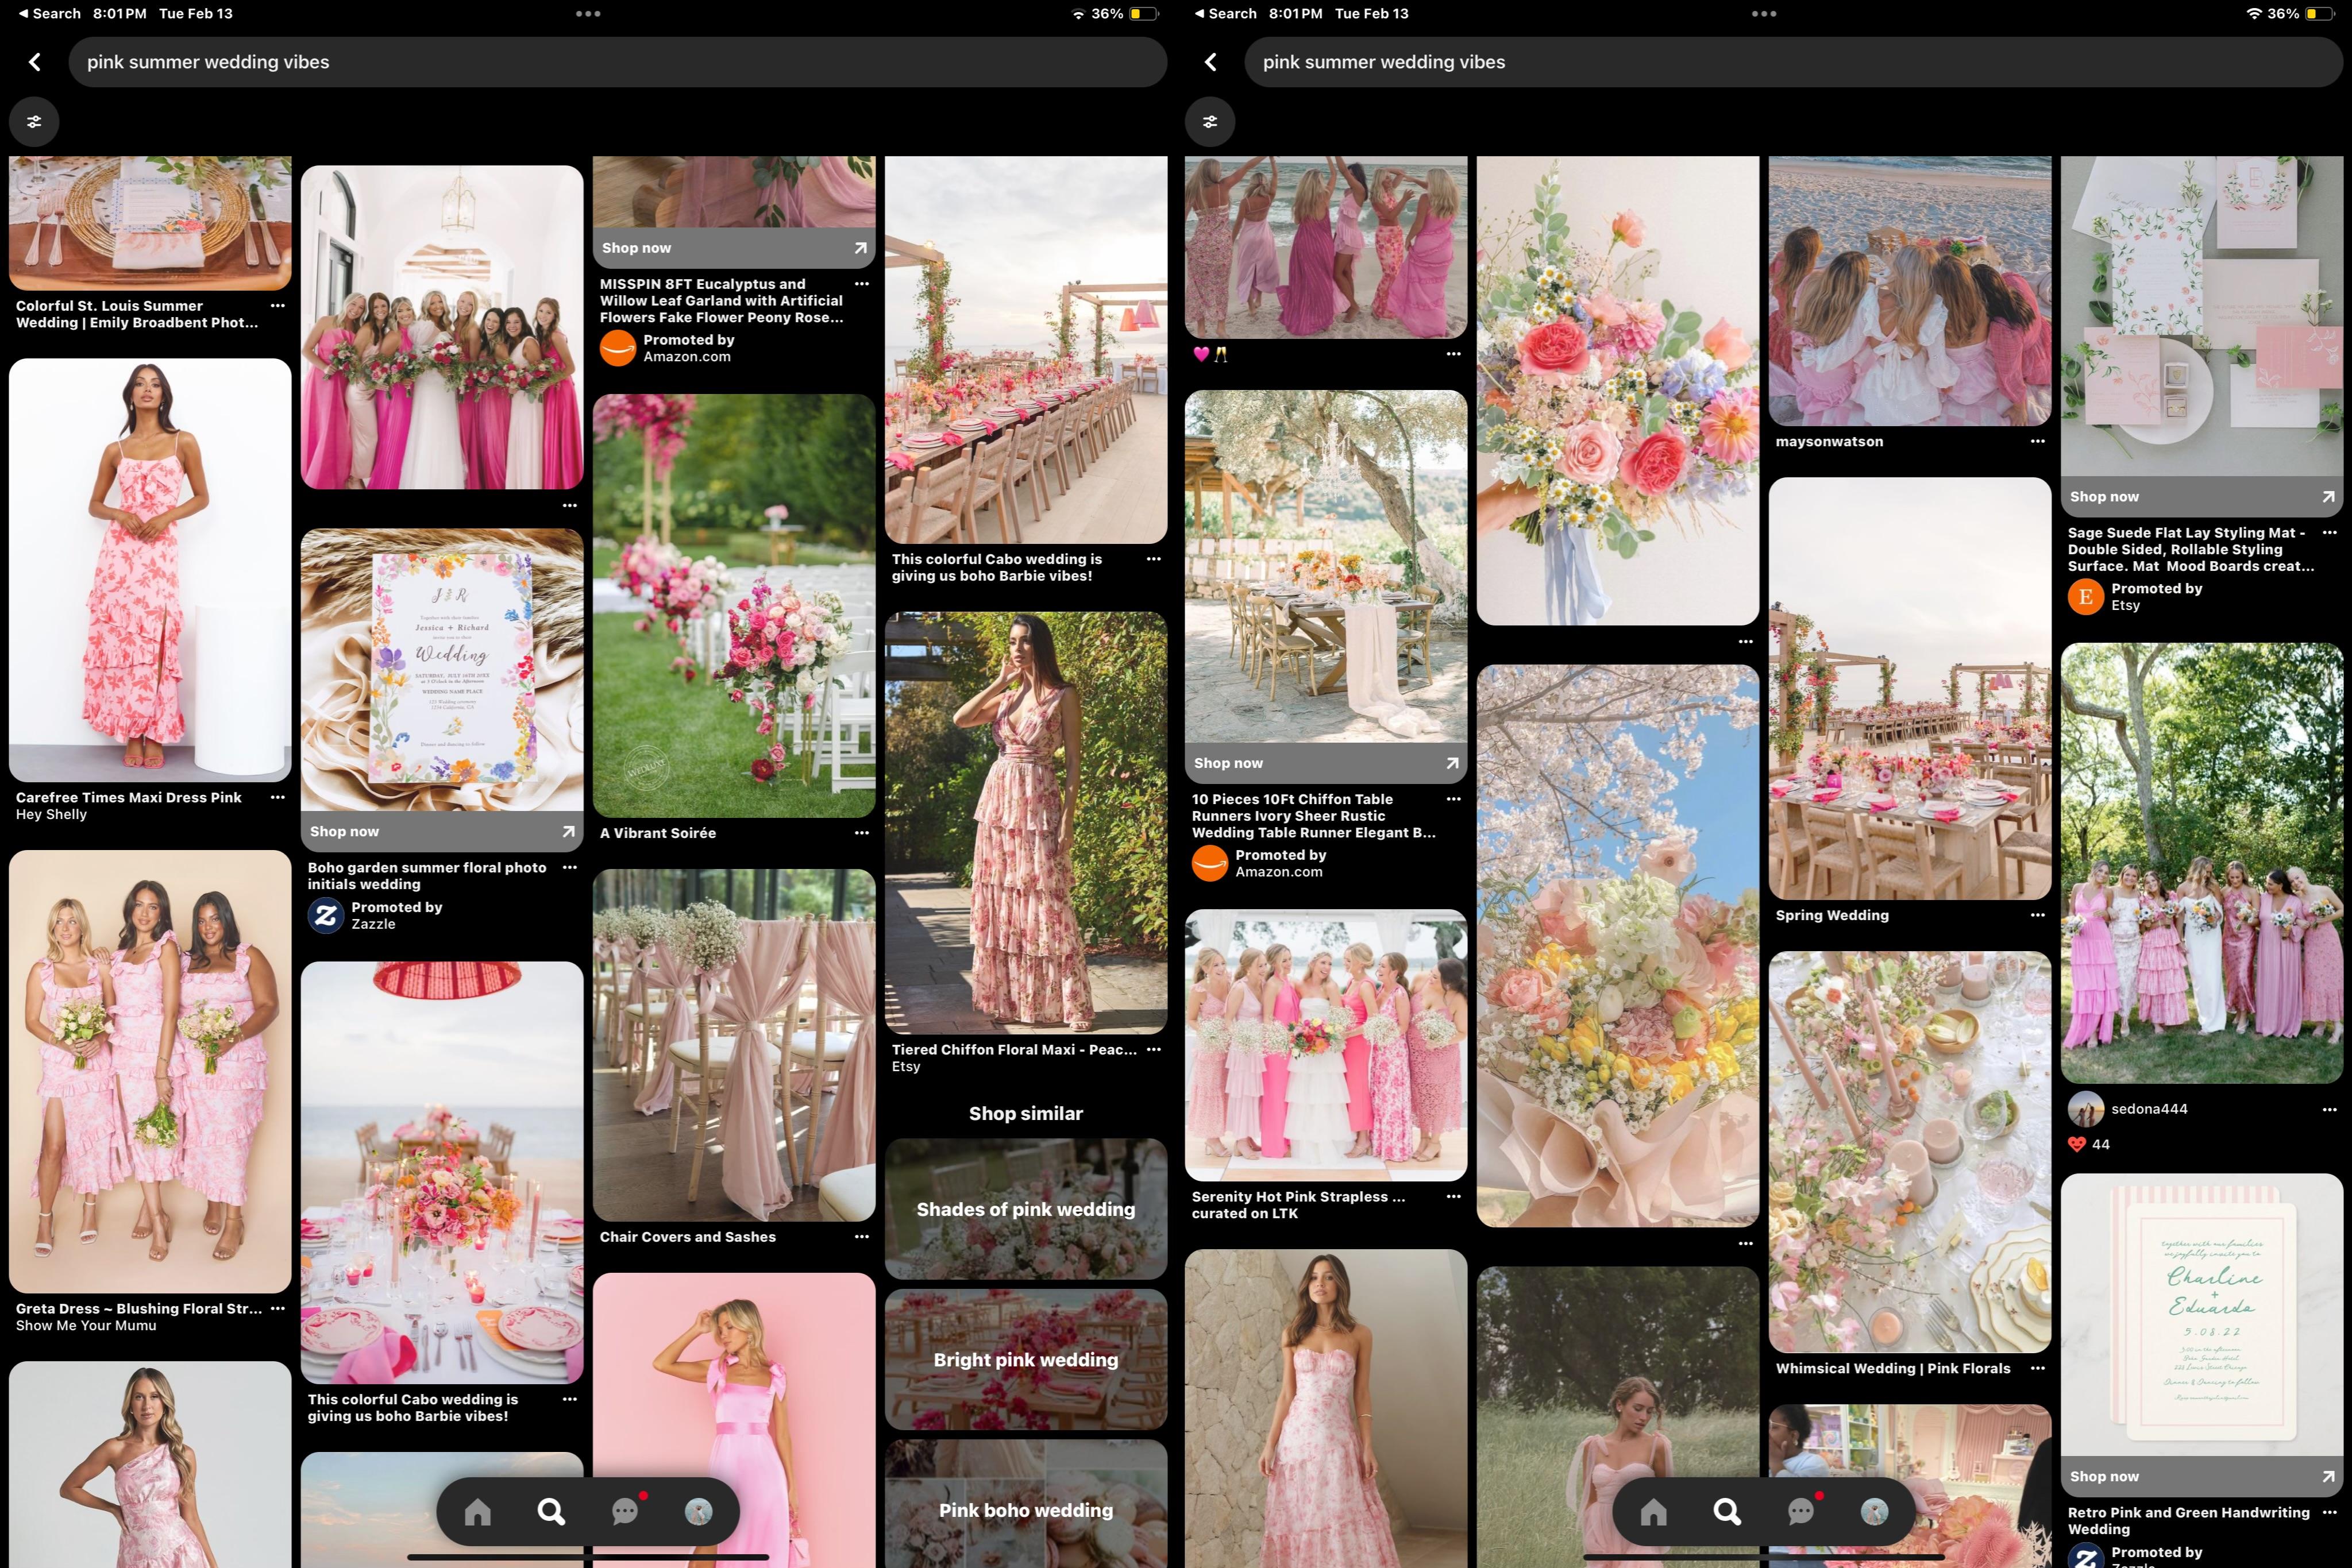
Task: Click Shop now on Sage Suede Flat Lay pin
Action: coord(2202,496)
